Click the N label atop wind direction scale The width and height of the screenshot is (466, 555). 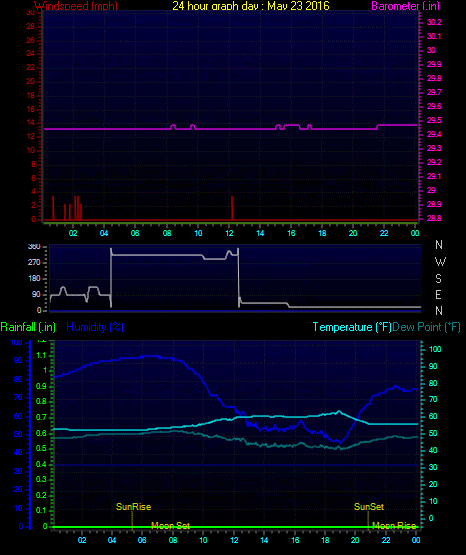point(439,245)
